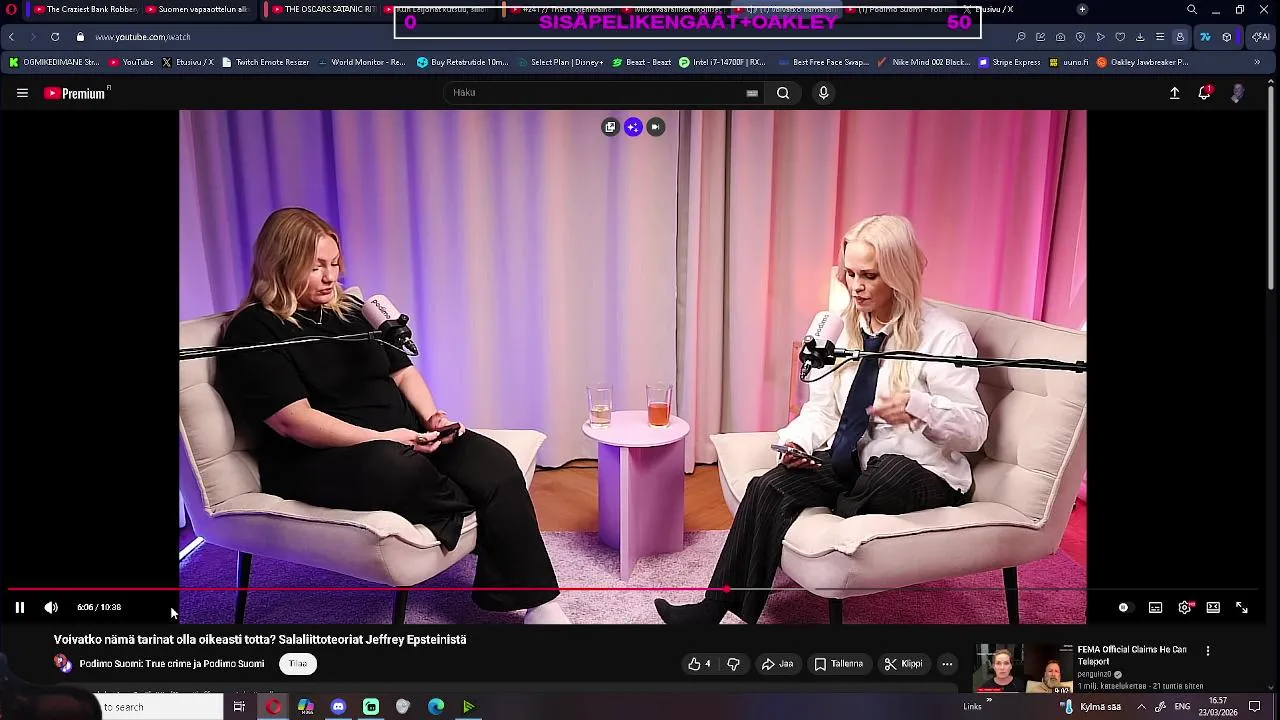Open more actions three-dot button beside Klippi
Viewport: 1280px width, 720px height.
947,664
